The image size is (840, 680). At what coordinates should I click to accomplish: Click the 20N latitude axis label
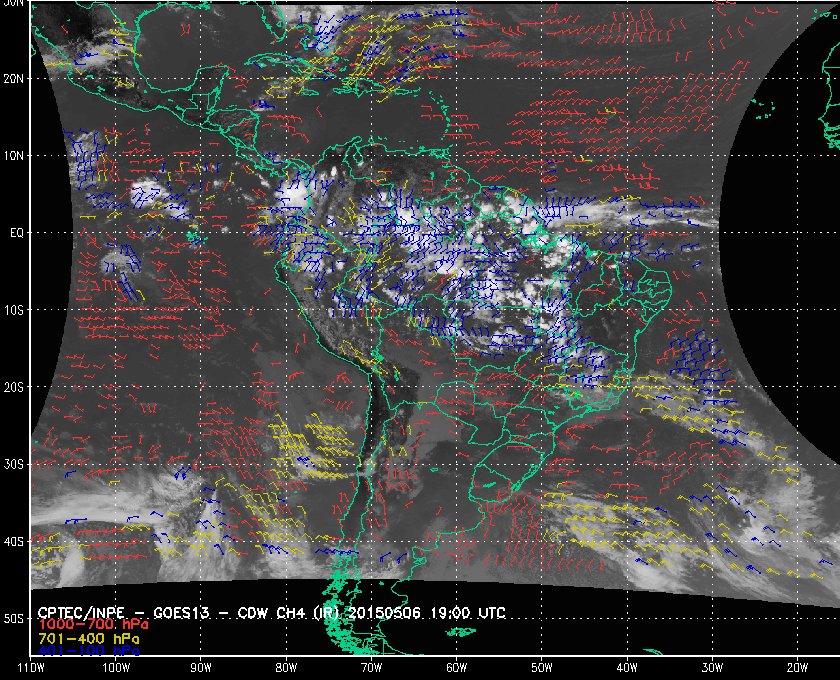[x=15, y=78]
